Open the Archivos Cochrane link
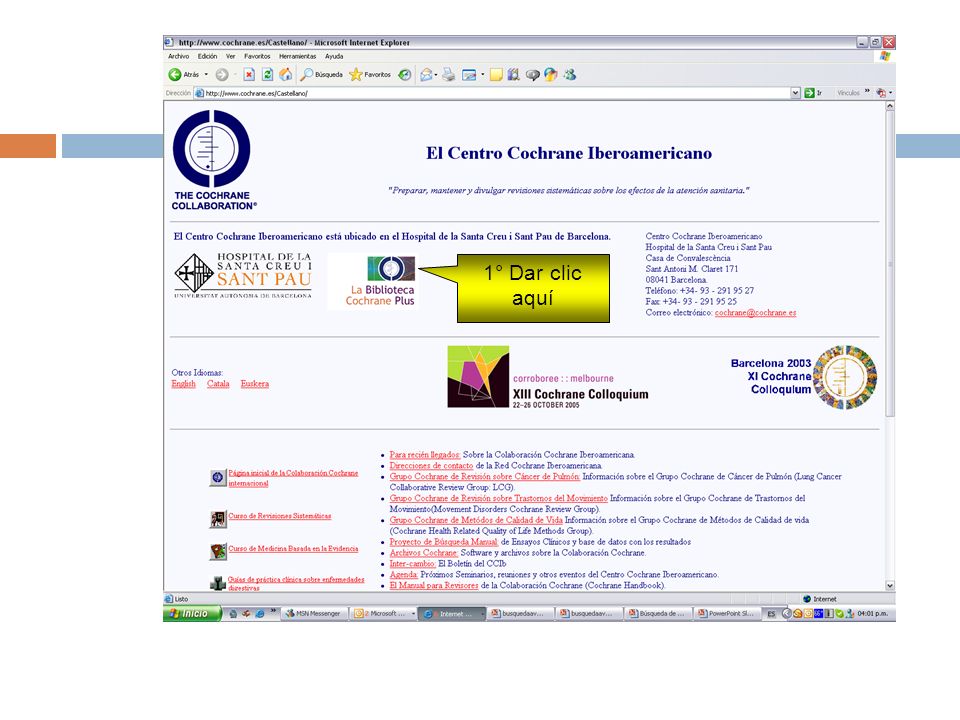The width and height of the screenshot is (960, 720). (424, 553)
